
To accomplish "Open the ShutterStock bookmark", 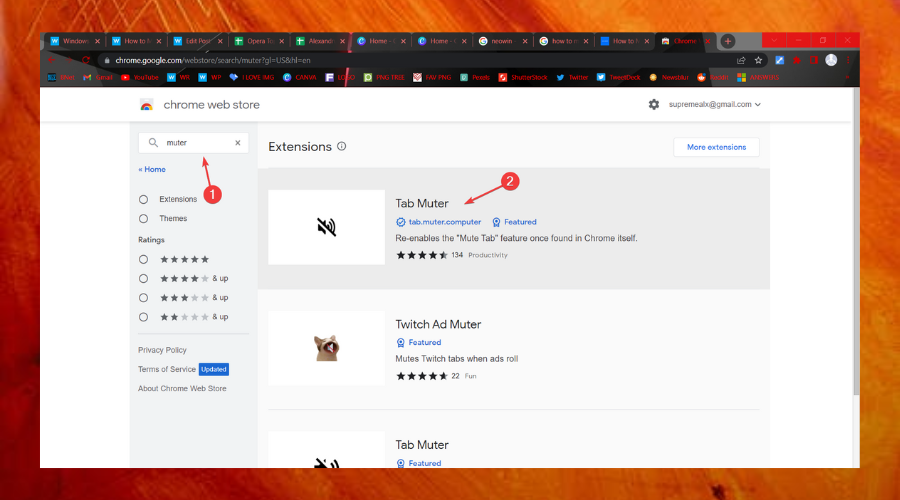I will (523, 77).
